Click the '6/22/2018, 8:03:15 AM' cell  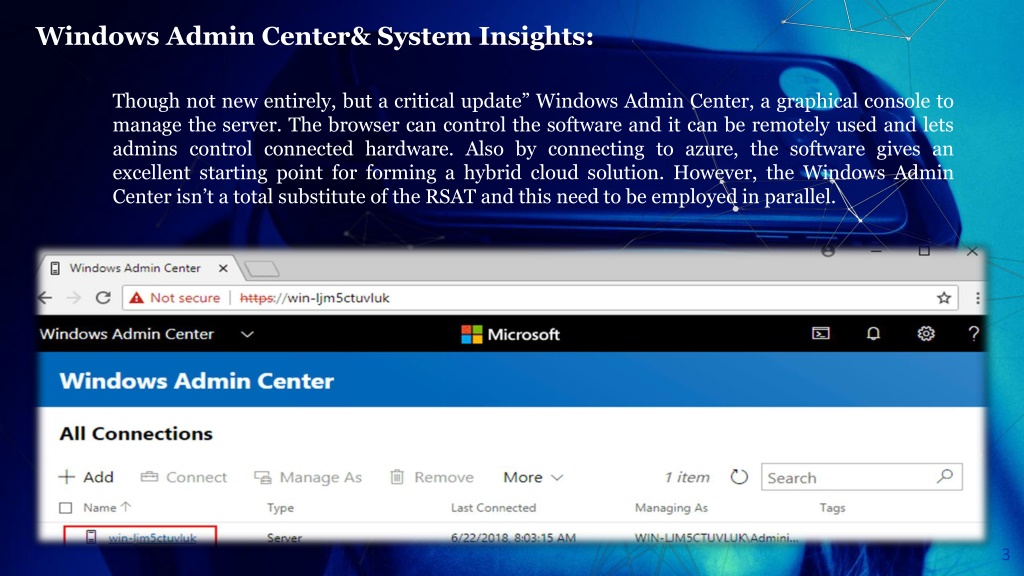(x=513, y=537)
